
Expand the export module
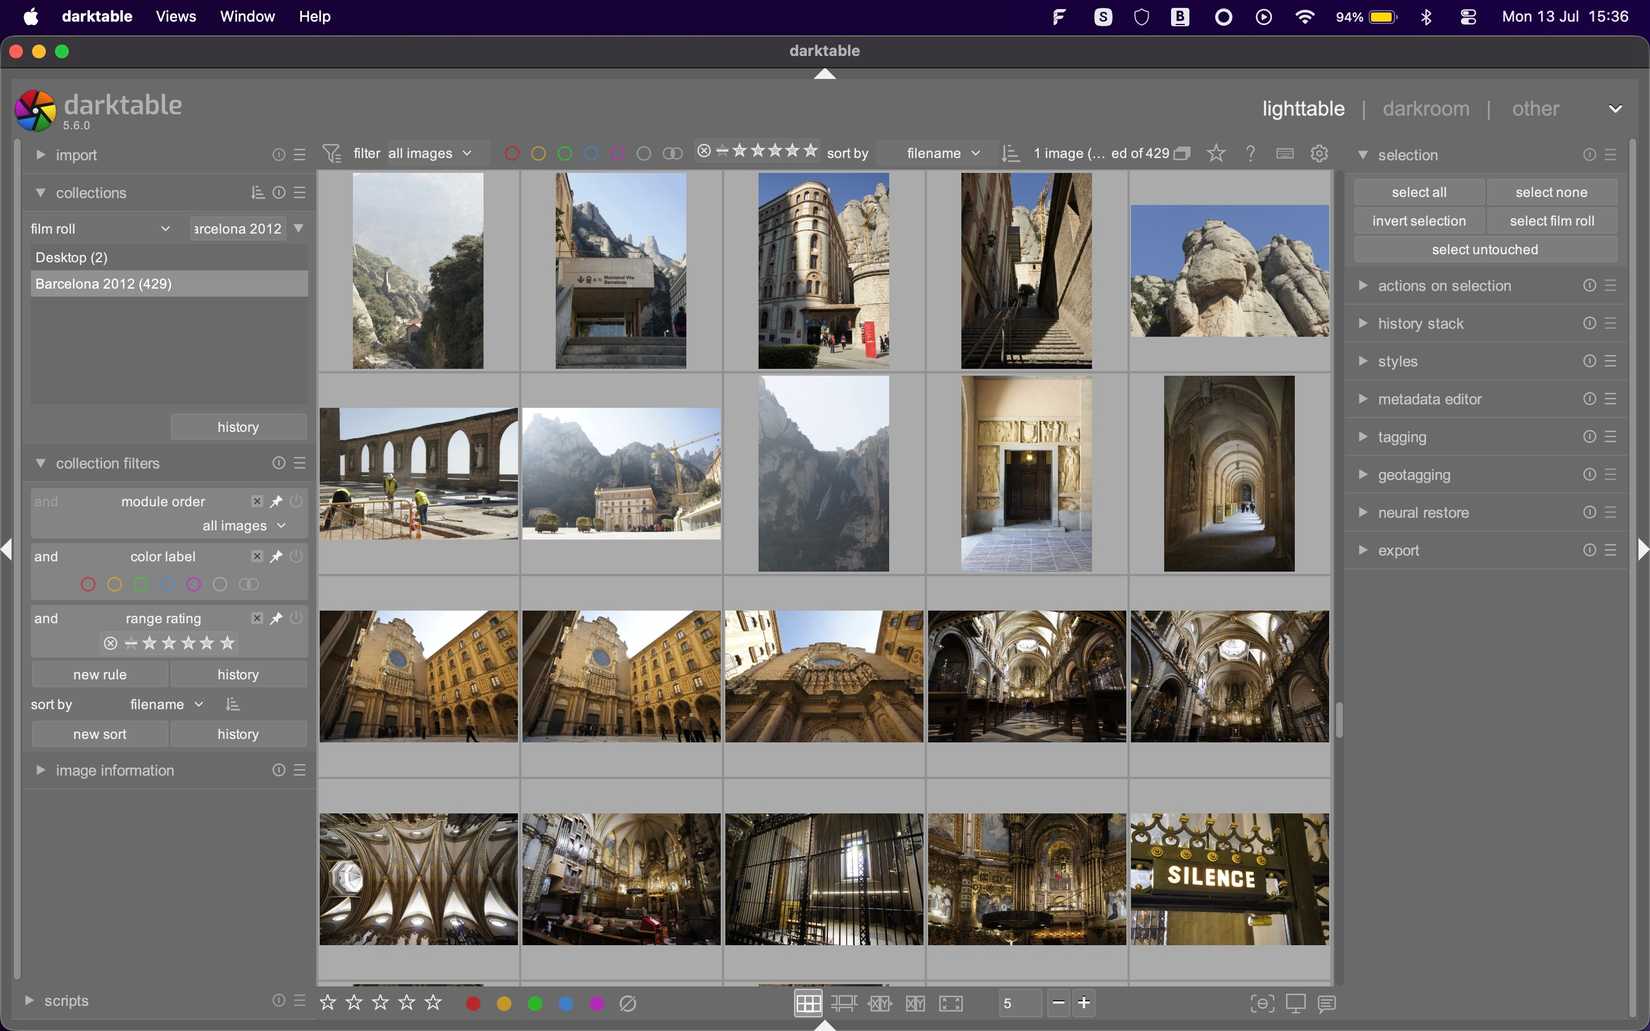click(1363, 550)
